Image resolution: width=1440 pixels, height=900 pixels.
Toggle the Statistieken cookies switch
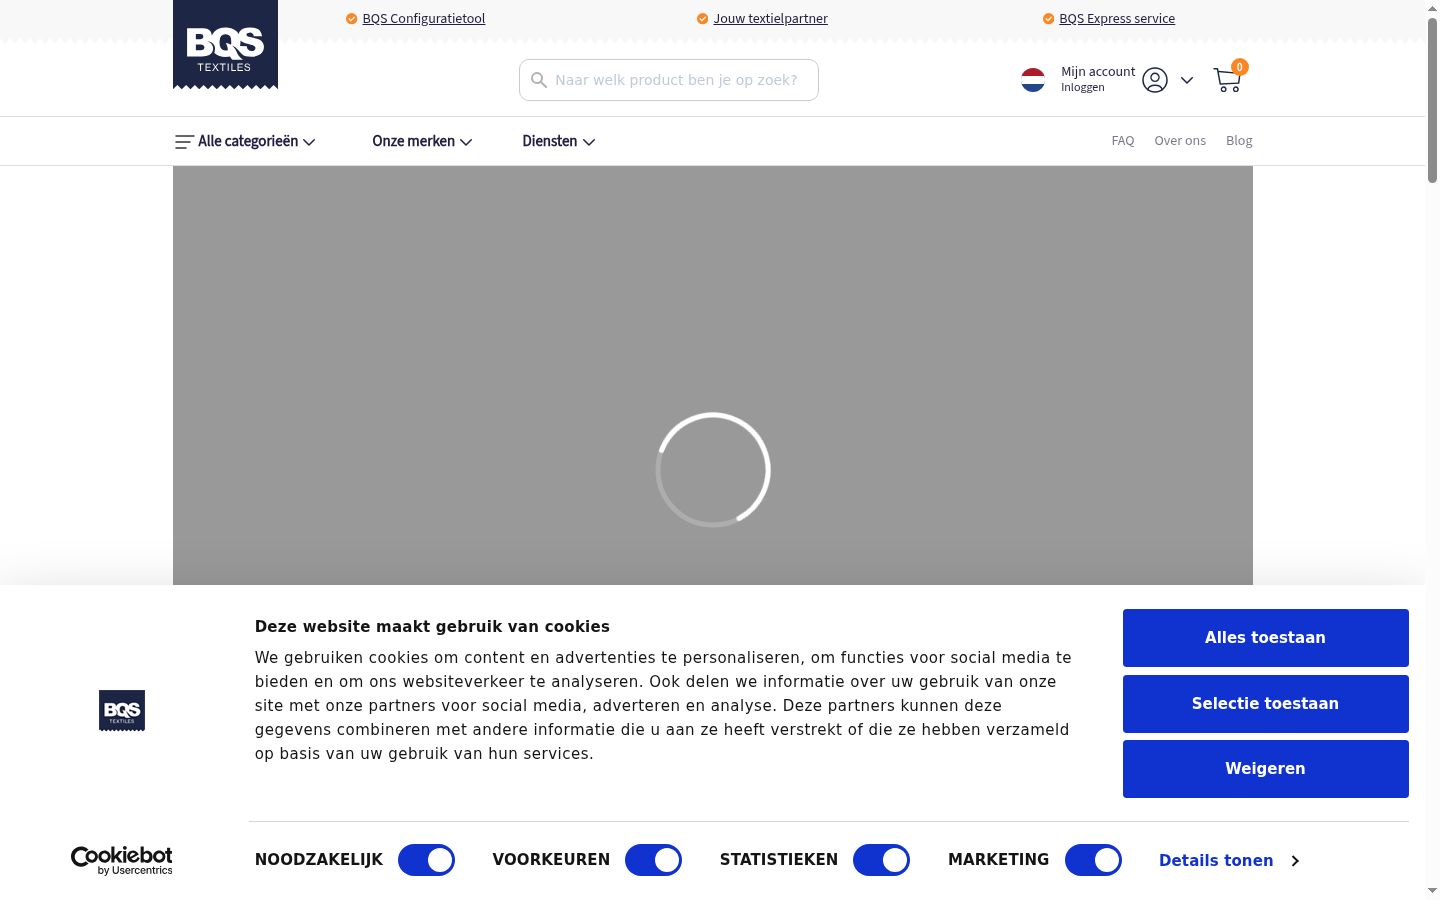pos(882,860)
